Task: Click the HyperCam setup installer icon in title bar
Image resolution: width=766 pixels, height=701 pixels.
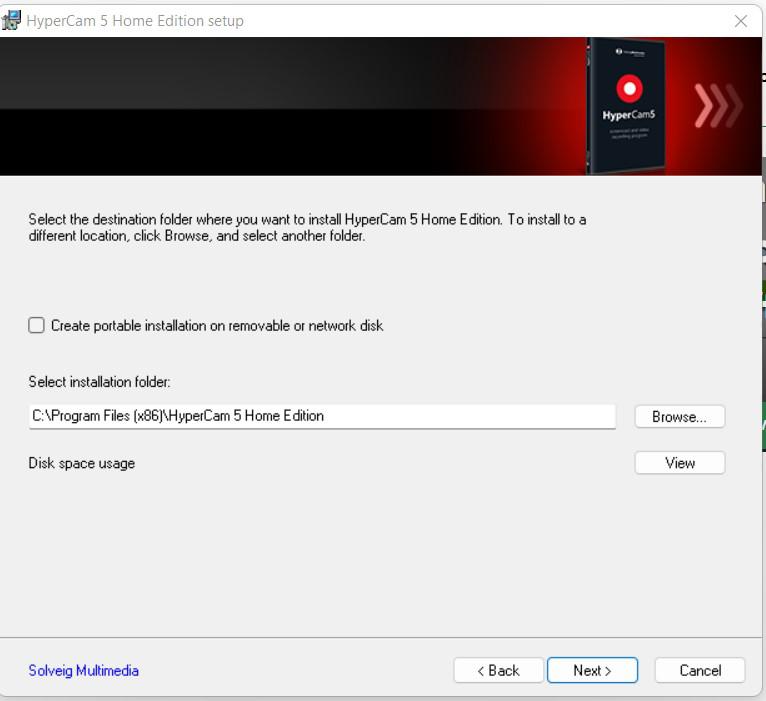Action: [11, 21]
